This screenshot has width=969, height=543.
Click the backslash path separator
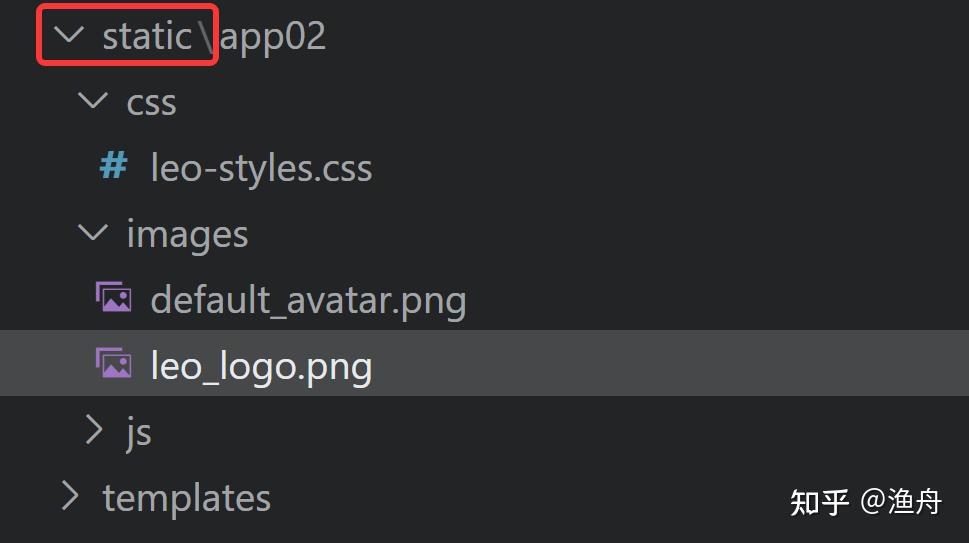pos(205,37)
